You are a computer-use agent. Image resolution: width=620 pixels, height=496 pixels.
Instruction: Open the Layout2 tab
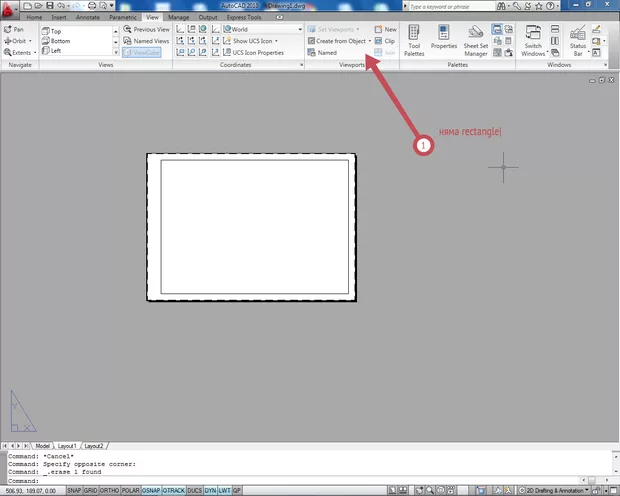pos(93,446)
